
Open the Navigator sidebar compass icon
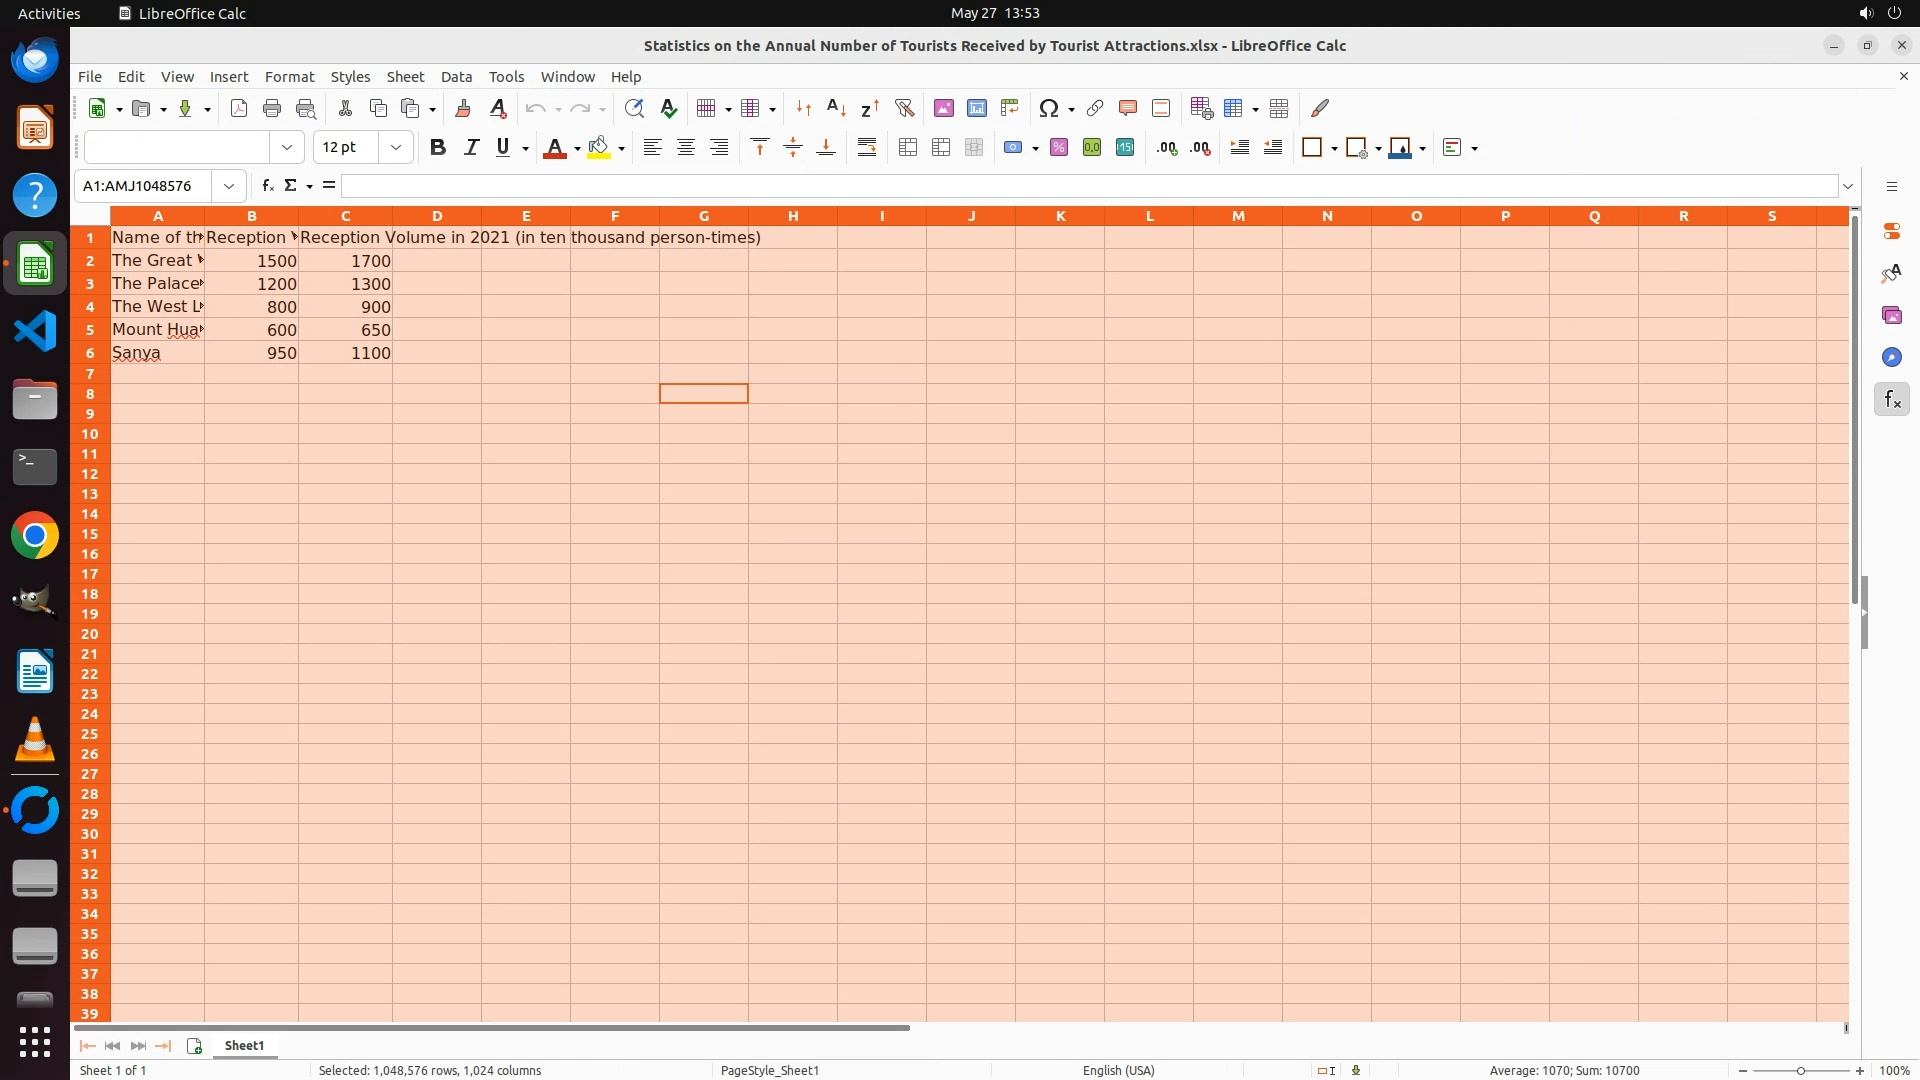coord(1891,358)
